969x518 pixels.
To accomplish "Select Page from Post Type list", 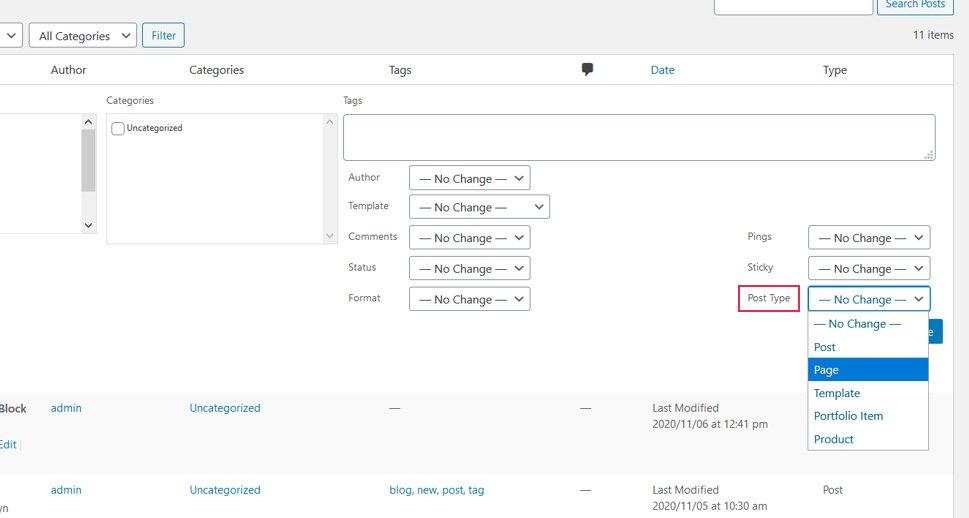I will point(867,370).
